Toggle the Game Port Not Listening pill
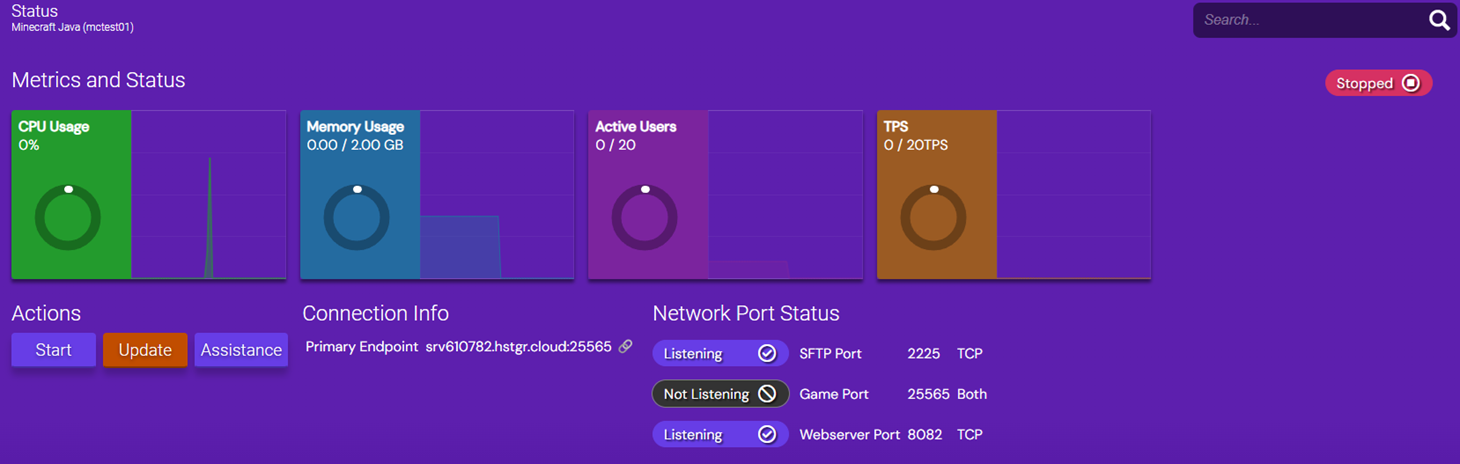The width and height of the screenshot is (1460, 464). click(x=720, y=394)
